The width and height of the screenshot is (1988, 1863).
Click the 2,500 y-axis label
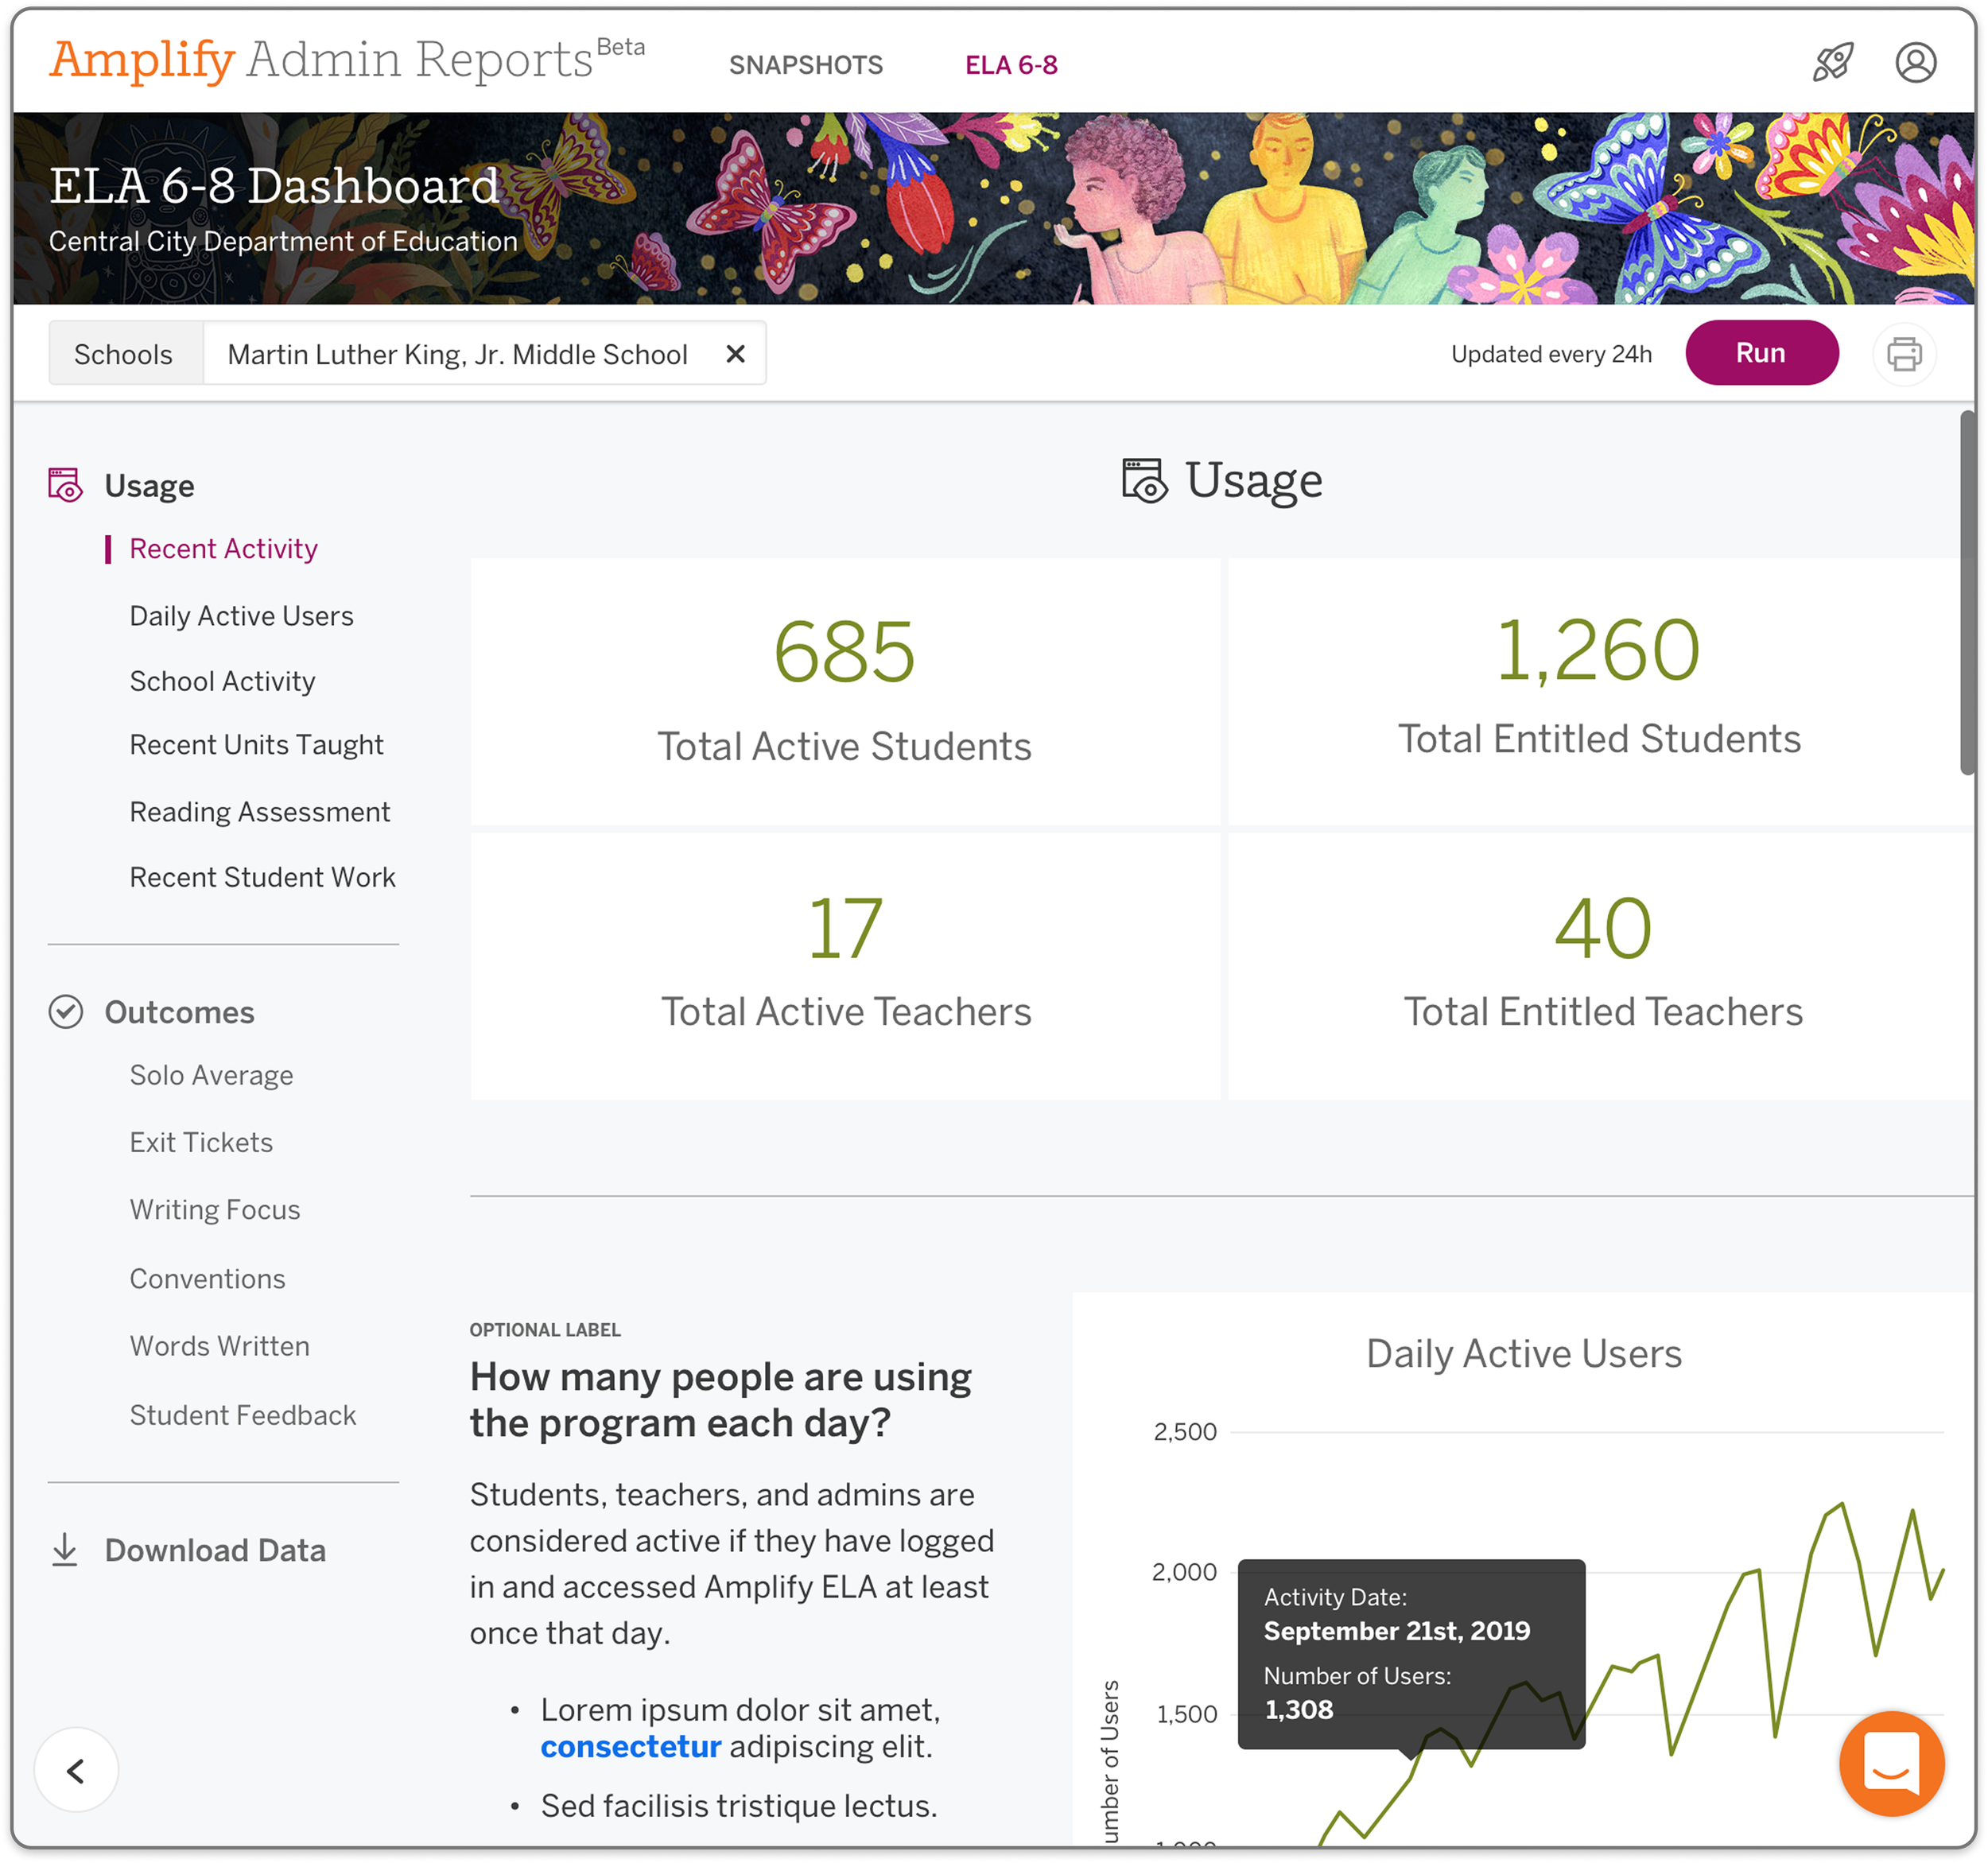click(x=1185, y=1432)
